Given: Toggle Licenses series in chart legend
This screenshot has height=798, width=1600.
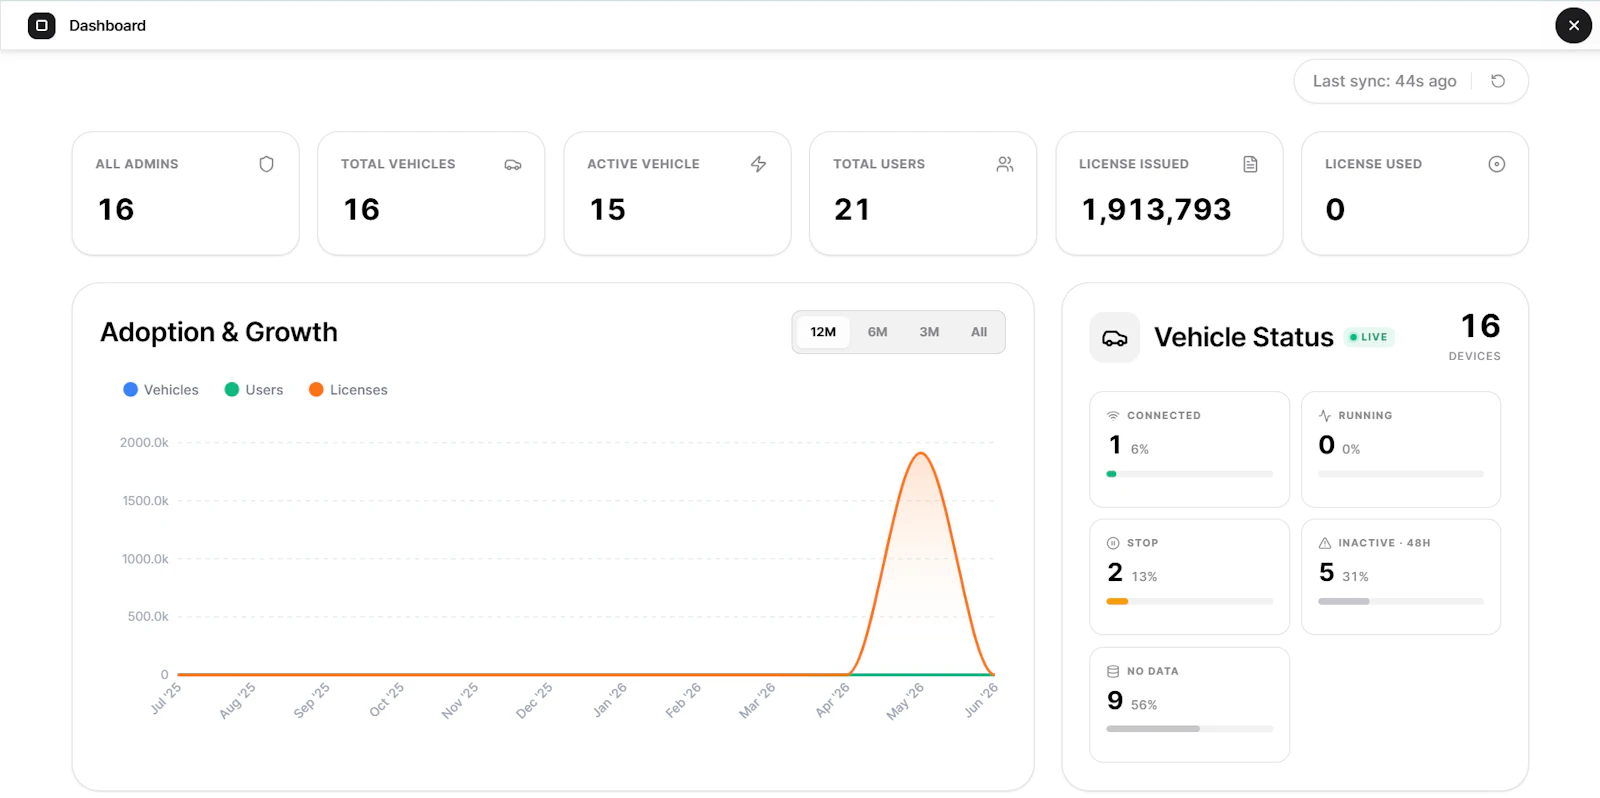Looking at the screenshot, I should tap(348, 390).
